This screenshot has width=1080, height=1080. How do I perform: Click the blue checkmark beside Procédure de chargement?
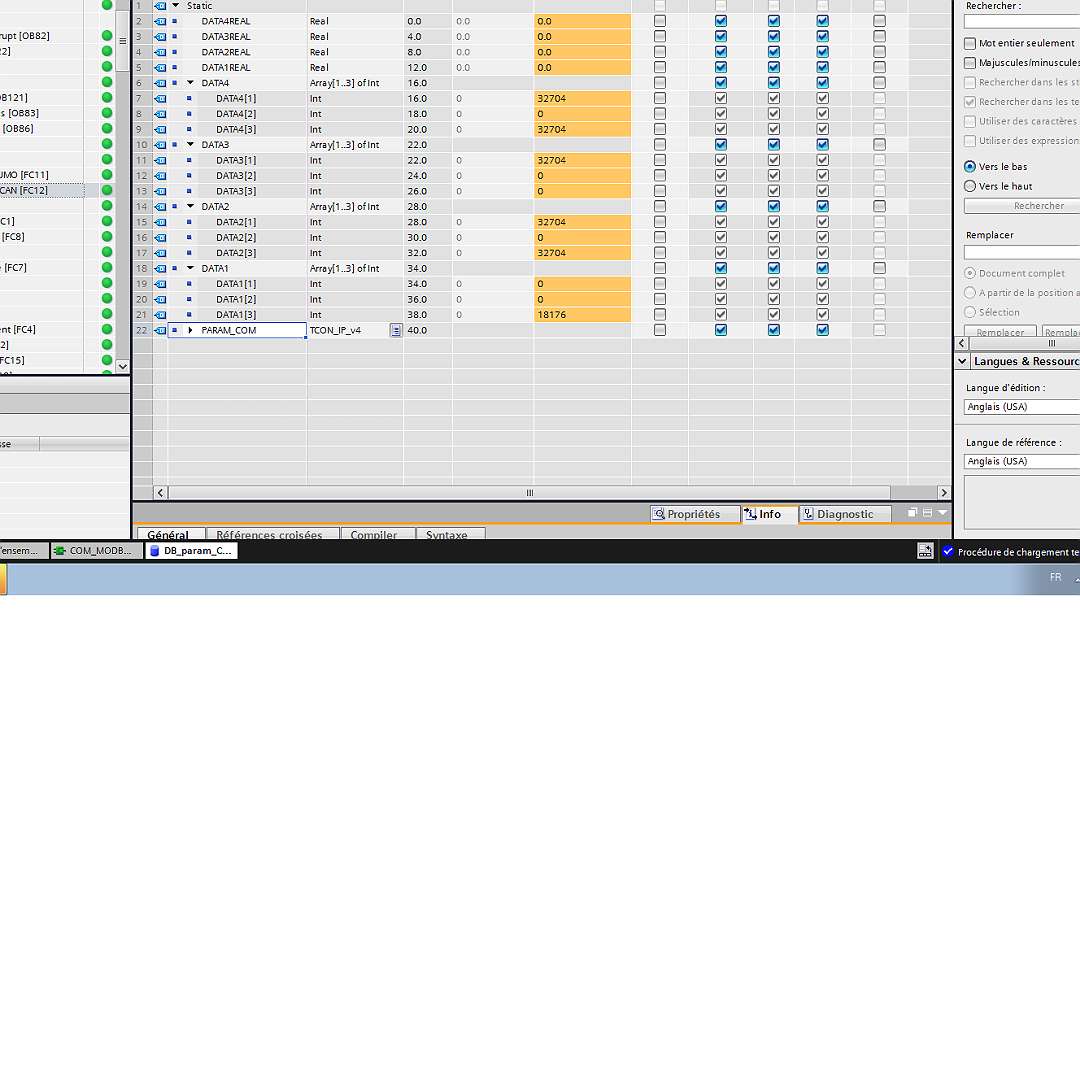(948, 551)
